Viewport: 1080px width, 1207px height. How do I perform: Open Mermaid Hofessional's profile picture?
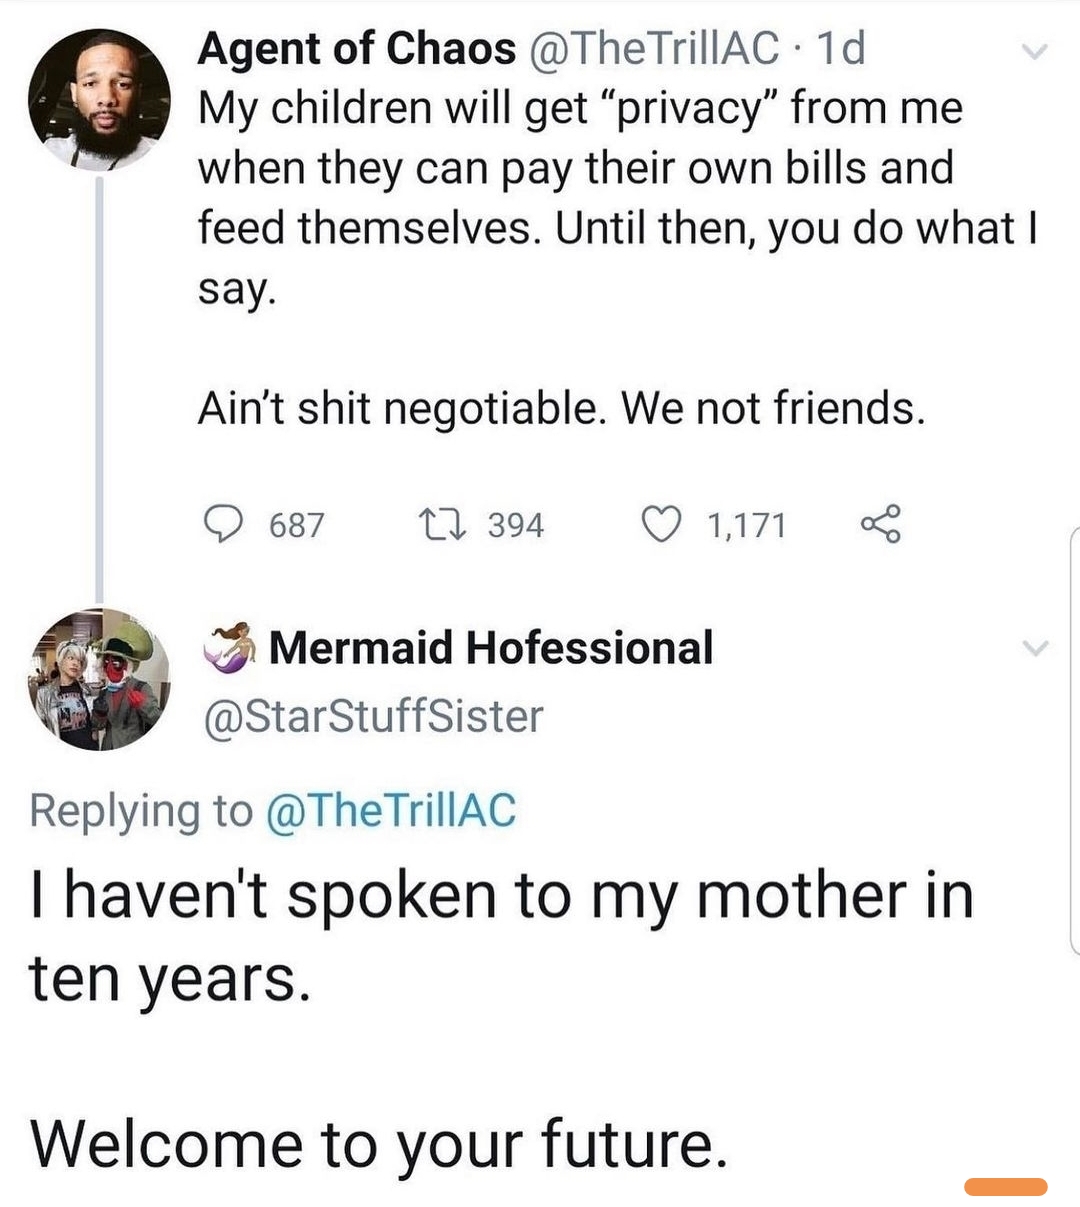pyautogui.click(x=99, y=679)
